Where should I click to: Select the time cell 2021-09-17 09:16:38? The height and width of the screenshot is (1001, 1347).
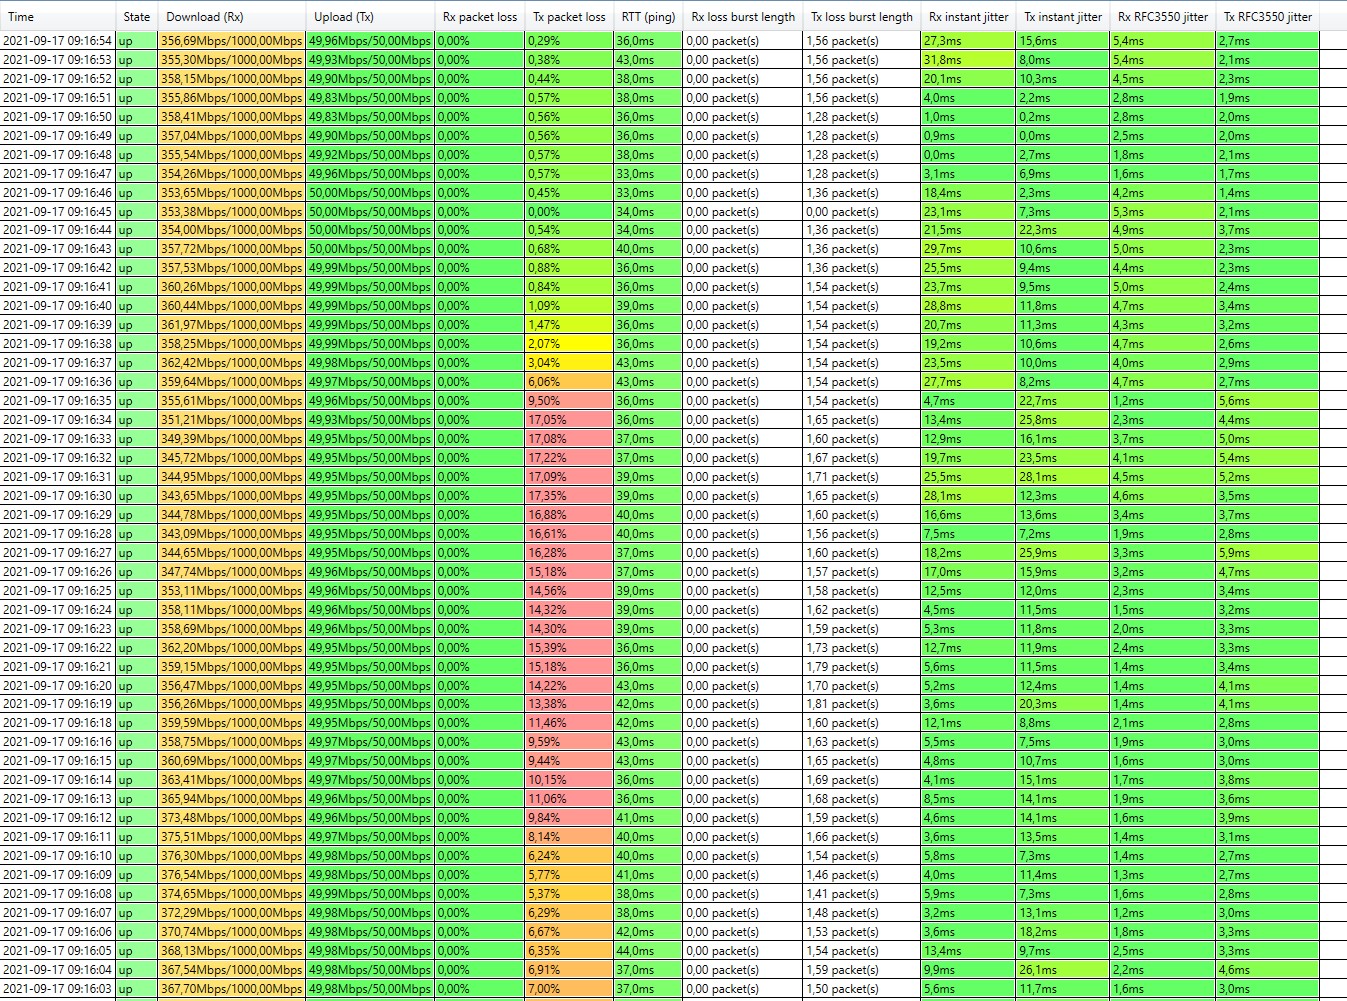(x=58, y=344)
